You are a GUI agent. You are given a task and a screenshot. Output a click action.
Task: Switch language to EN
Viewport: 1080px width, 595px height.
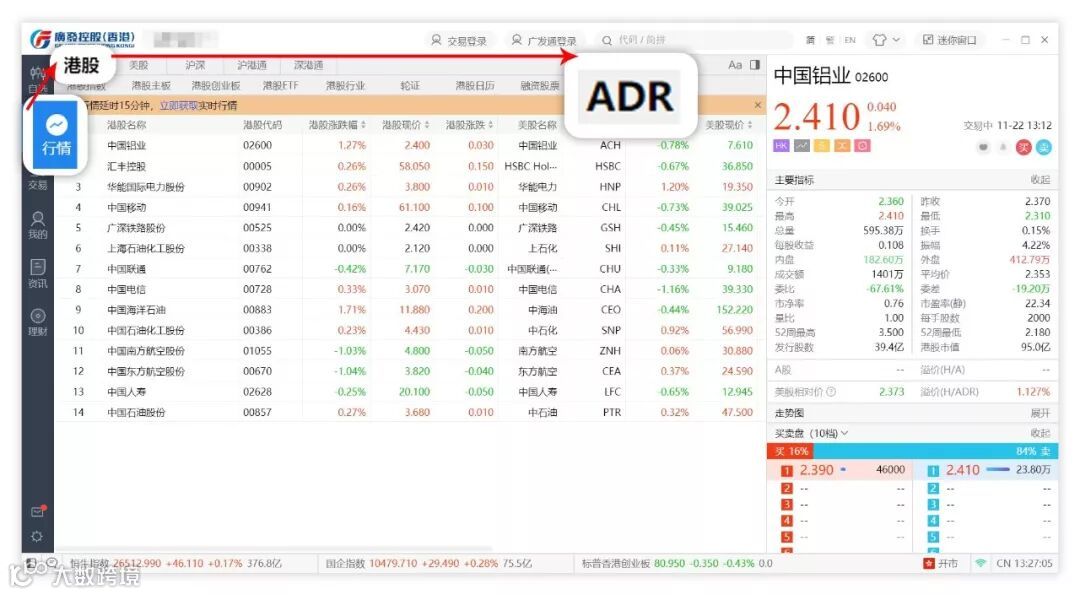coord(850,41)
